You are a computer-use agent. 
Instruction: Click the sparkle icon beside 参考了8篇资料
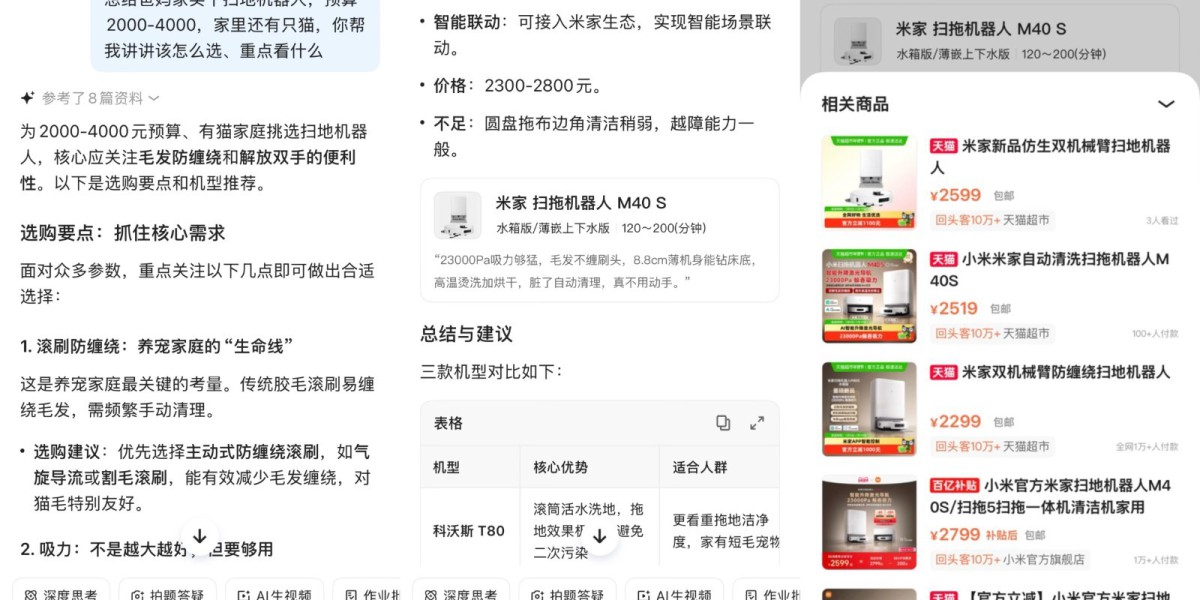[x=28, y=98]
